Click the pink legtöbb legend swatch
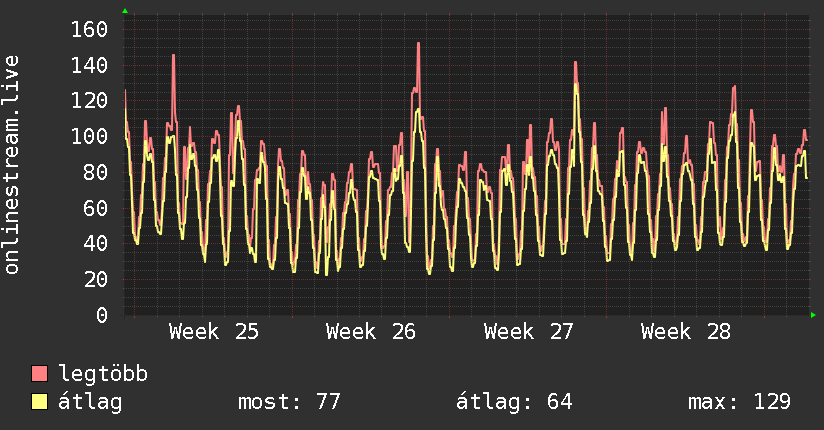 [x=39, y=374]
